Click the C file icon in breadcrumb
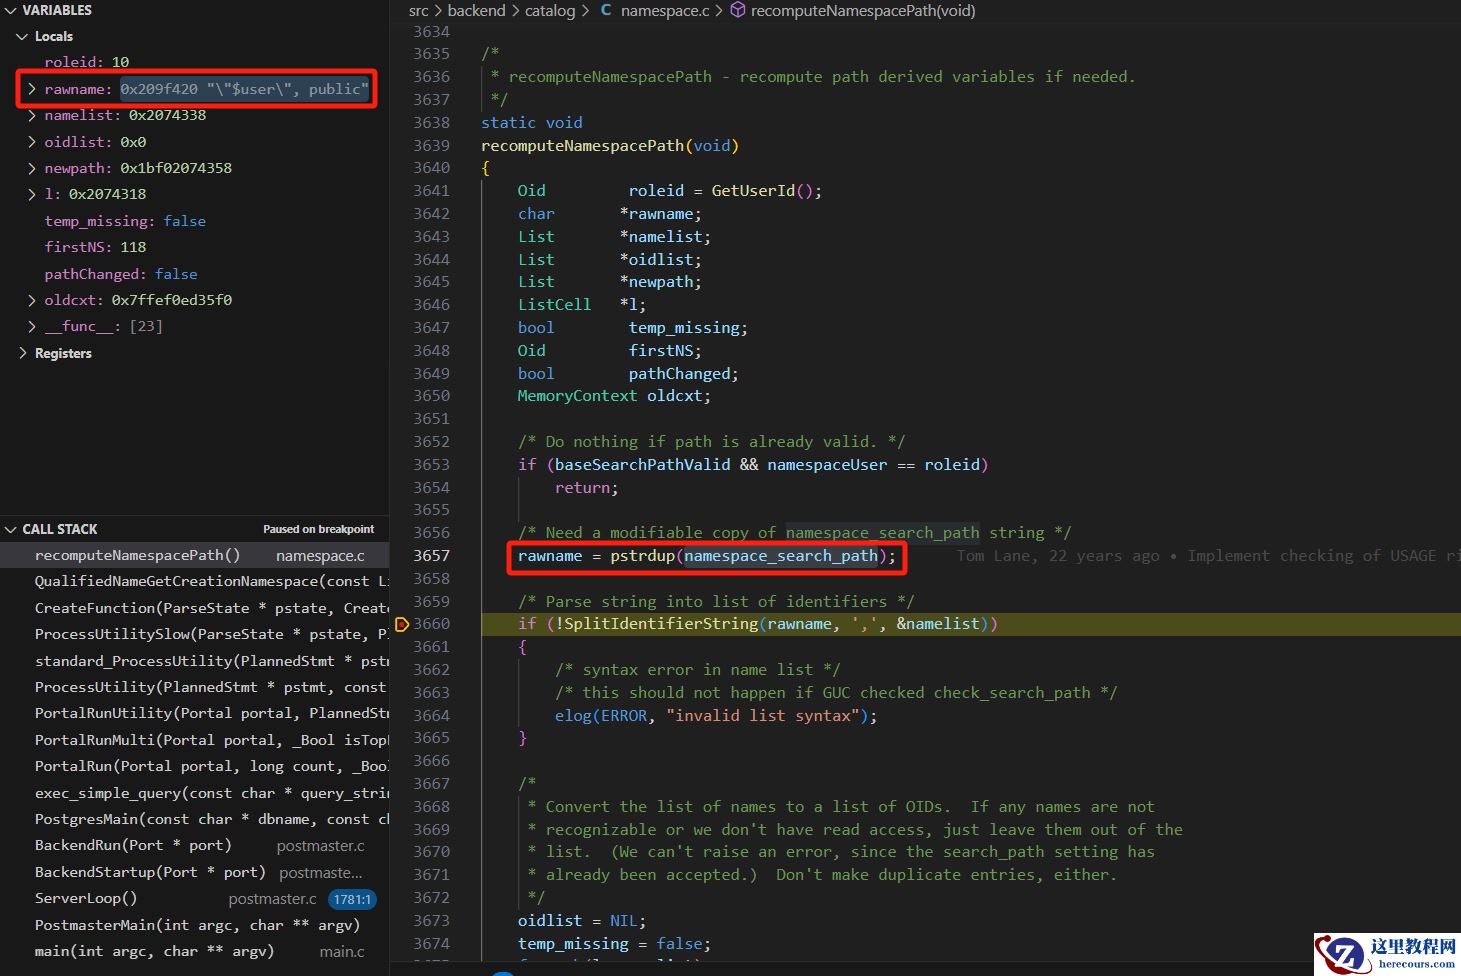The image size is (1461, 976). 606,11
